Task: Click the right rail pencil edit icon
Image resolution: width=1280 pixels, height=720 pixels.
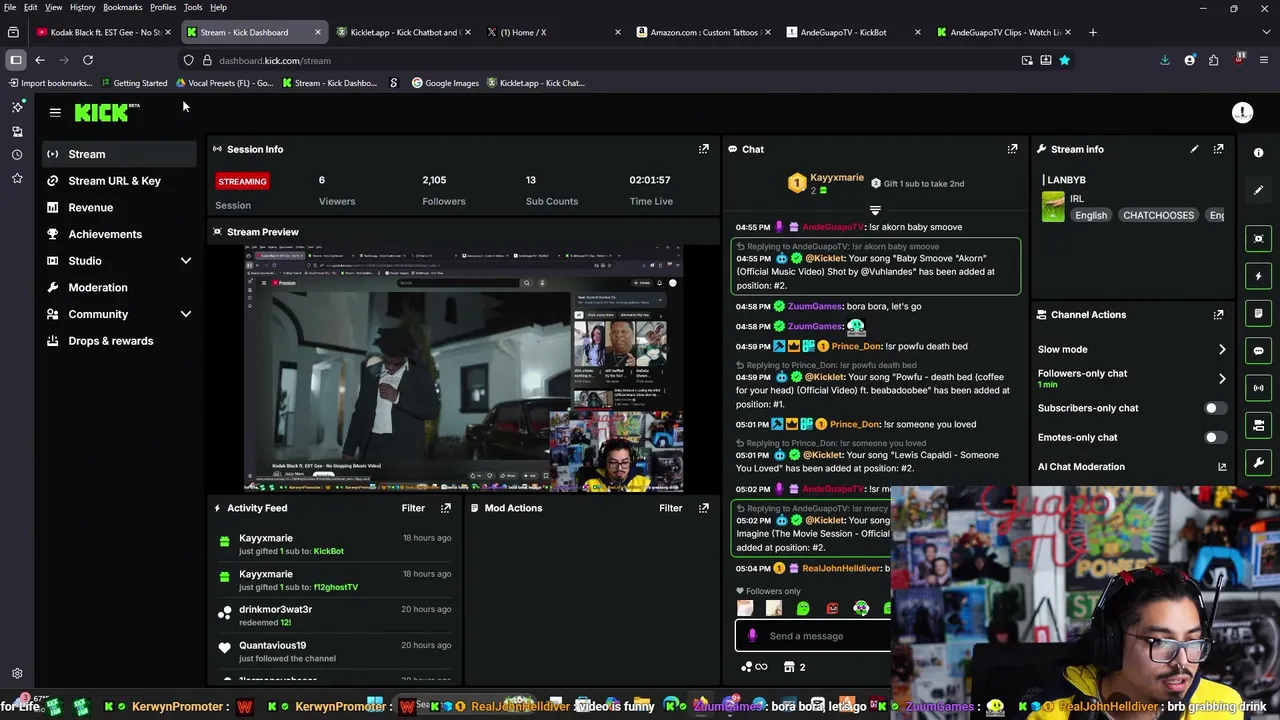Action: coord(1259,190)
